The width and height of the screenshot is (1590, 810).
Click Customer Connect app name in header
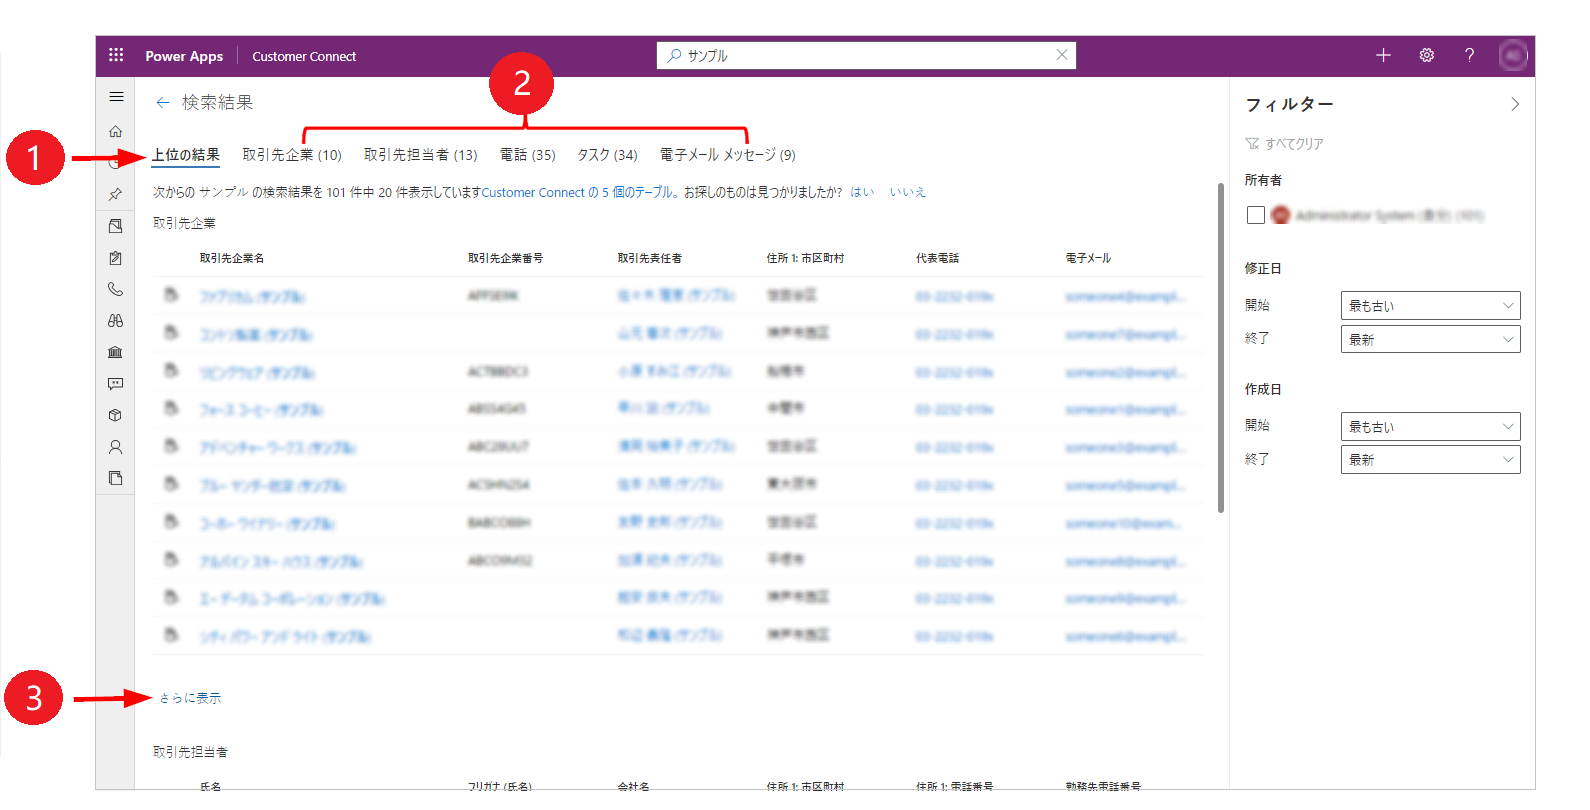click(x=304, y=56)
